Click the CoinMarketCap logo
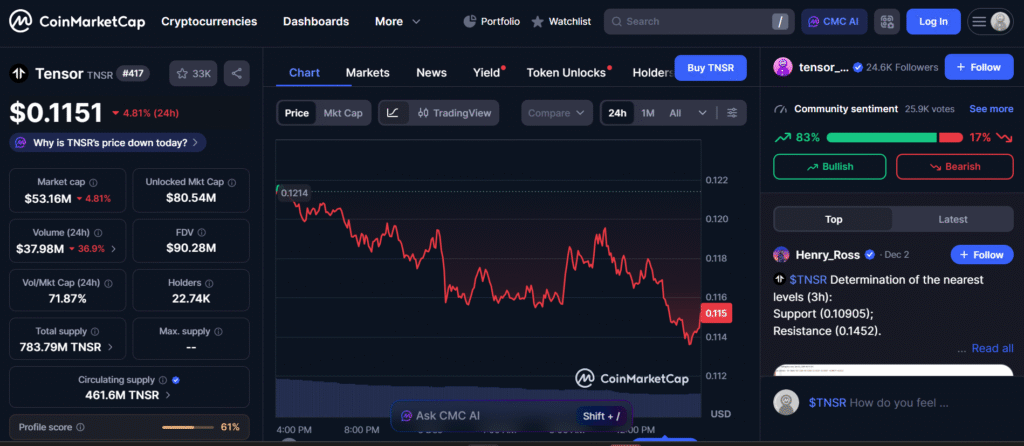The height and width of the screenshot is (446, 1024). coord(78,22)
